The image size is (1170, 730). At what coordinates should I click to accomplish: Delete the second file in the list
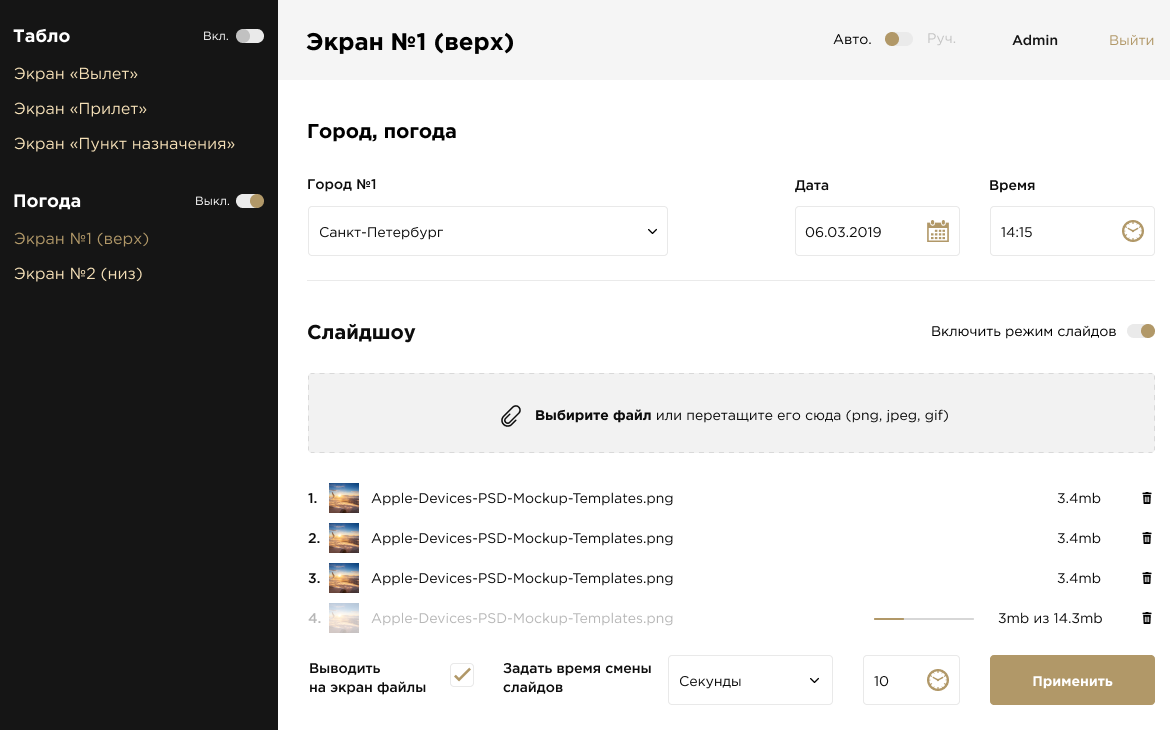(1147, 538)
